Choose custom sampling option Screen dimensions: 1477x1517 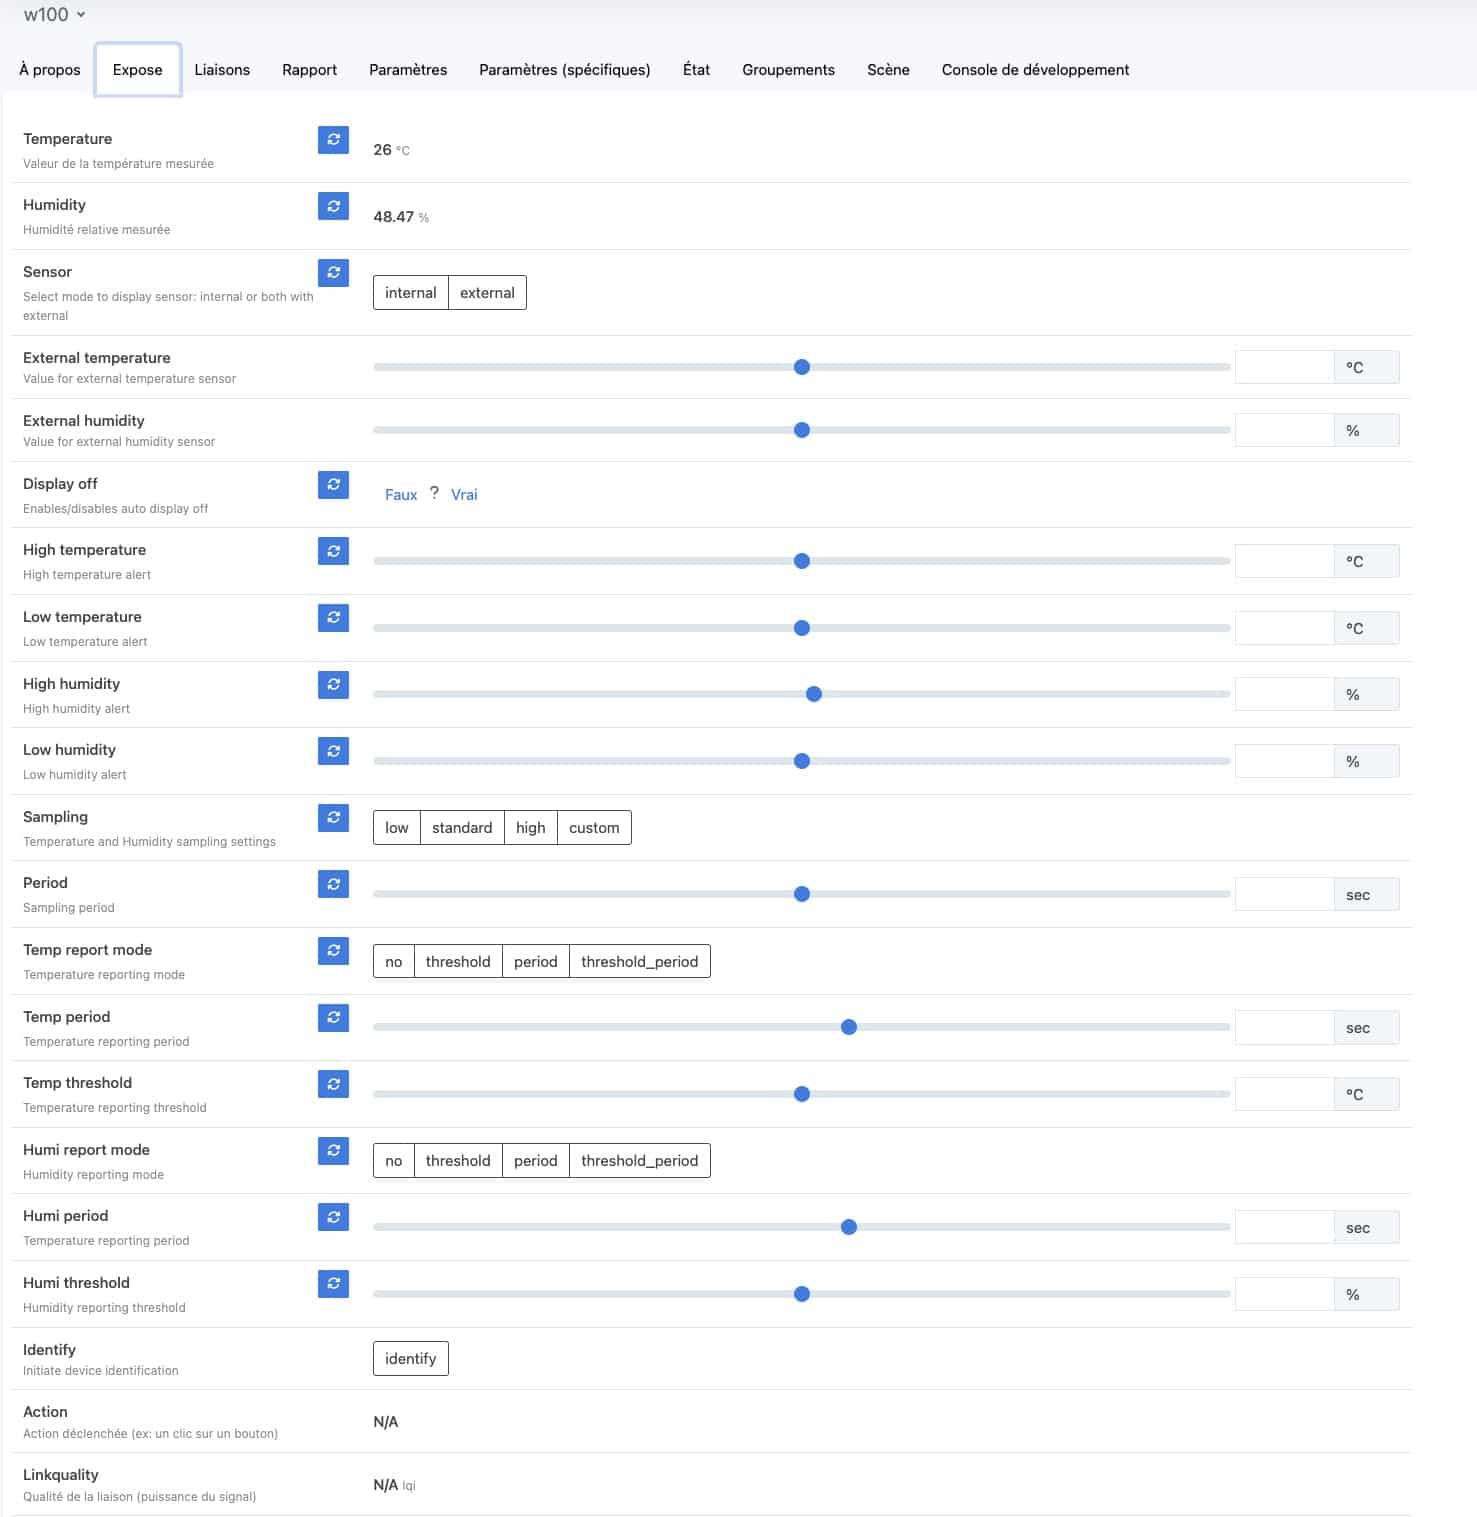594,828
